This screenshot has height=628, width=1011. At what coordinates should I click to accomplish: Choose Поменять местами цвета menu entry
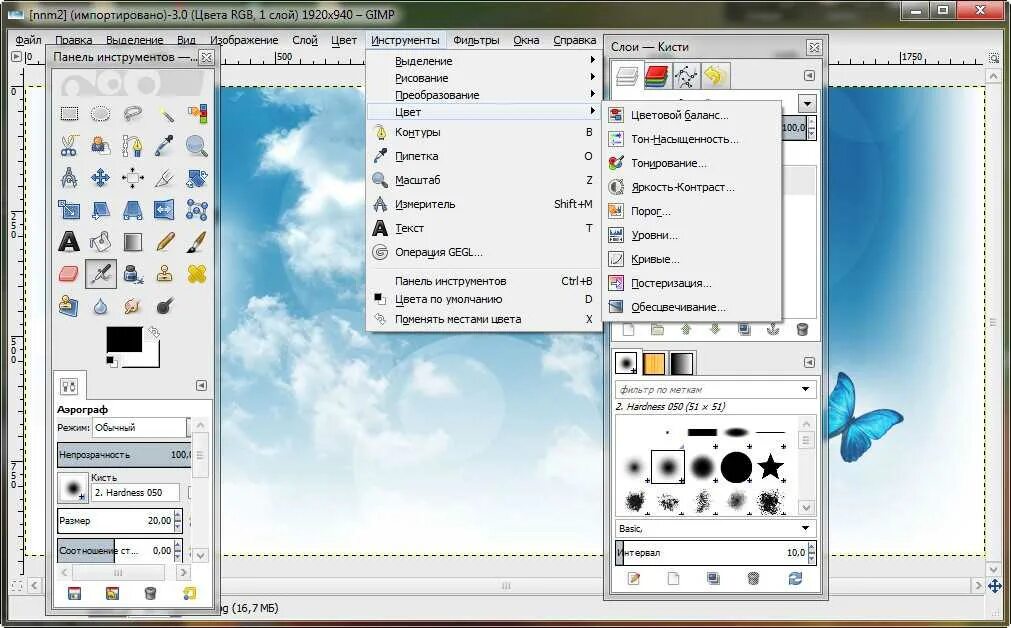pos(484,319)
